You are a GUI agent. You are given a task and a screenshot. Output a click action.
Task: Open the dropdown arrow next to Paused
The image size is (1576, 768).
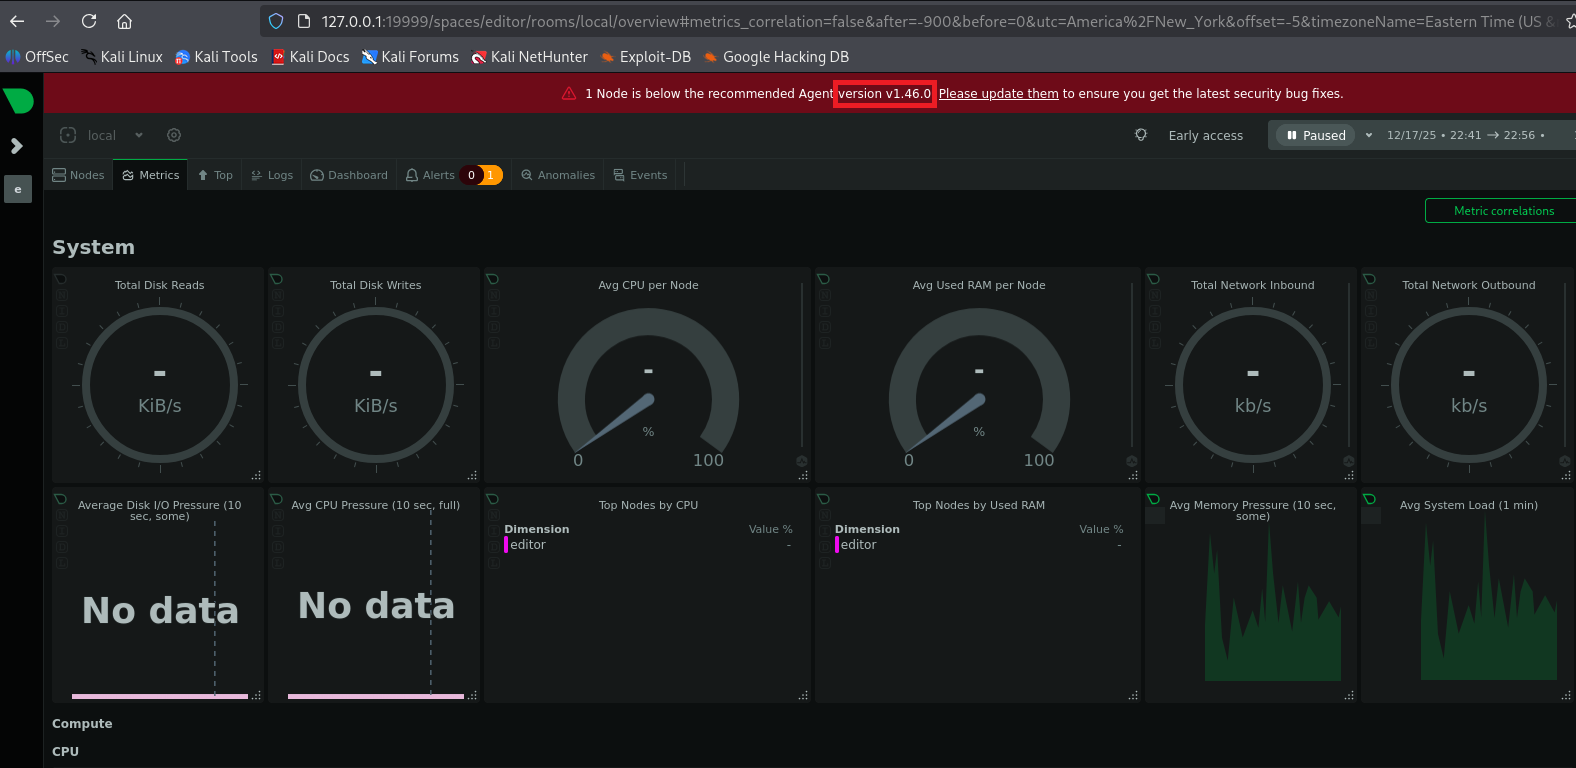coord(1369,135)
